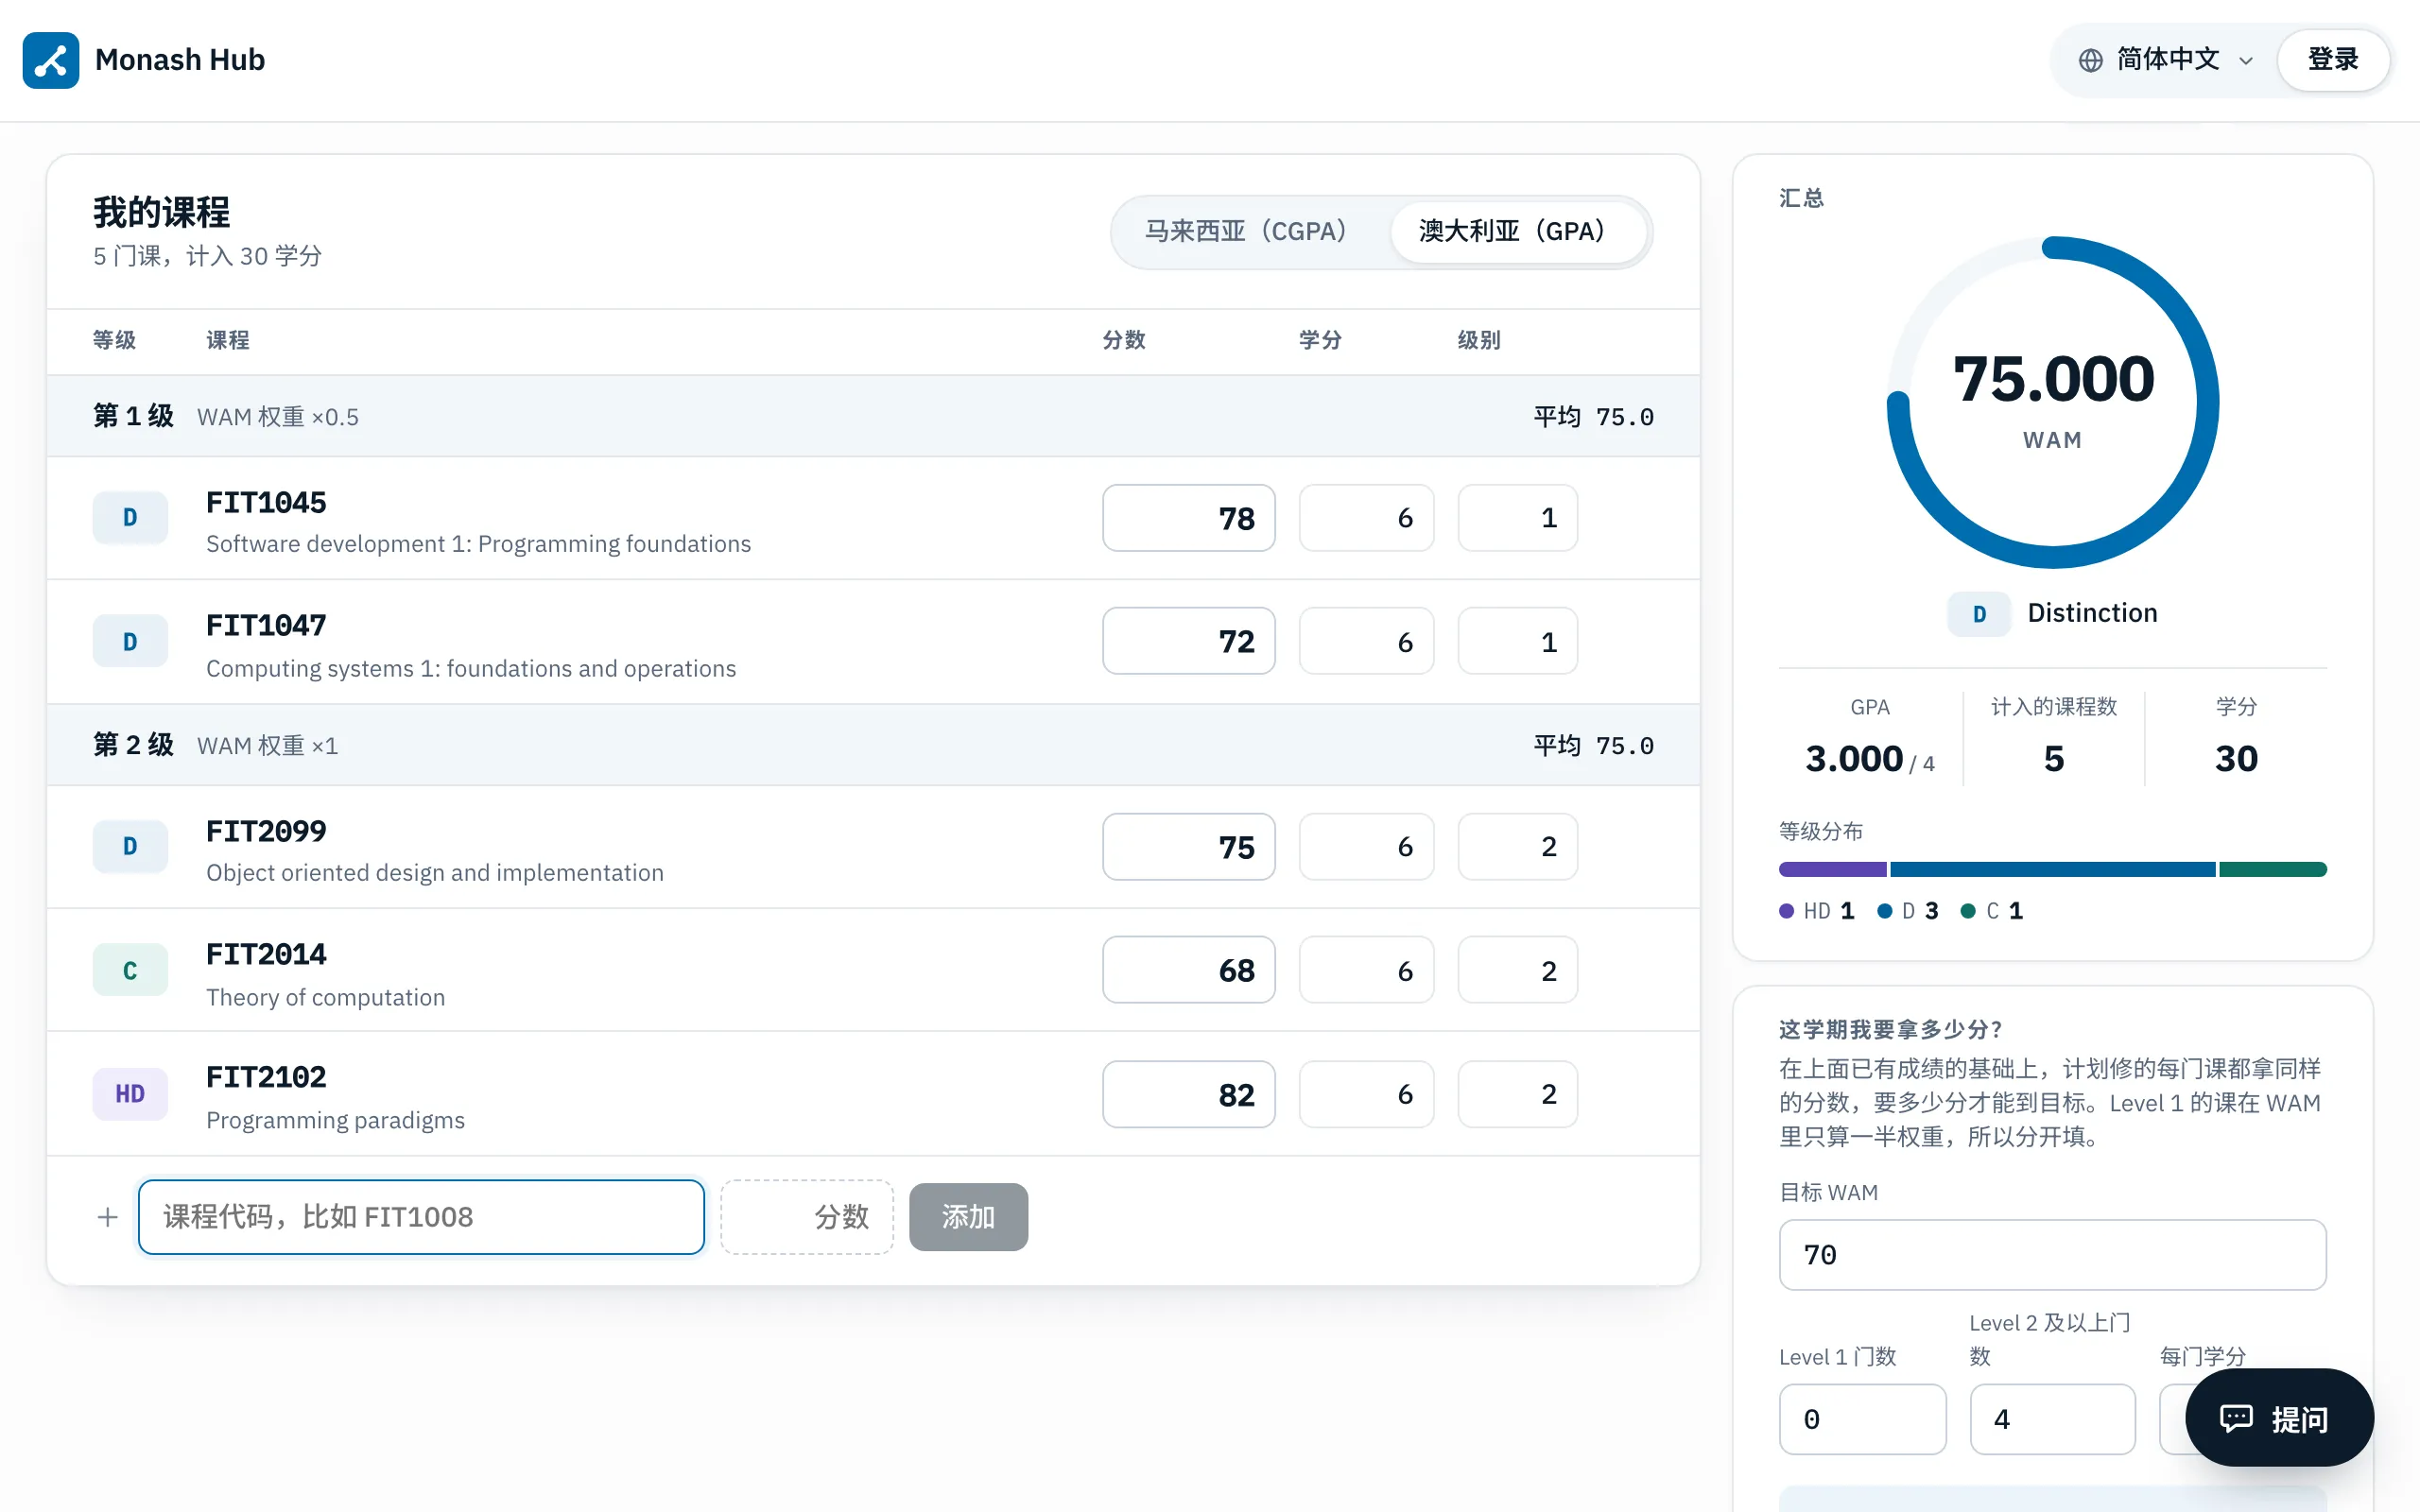The image size is (2420, 1512).
Task: Click the speech-bubble icon on 提问 button
Action: [x=2236, y=1418]
